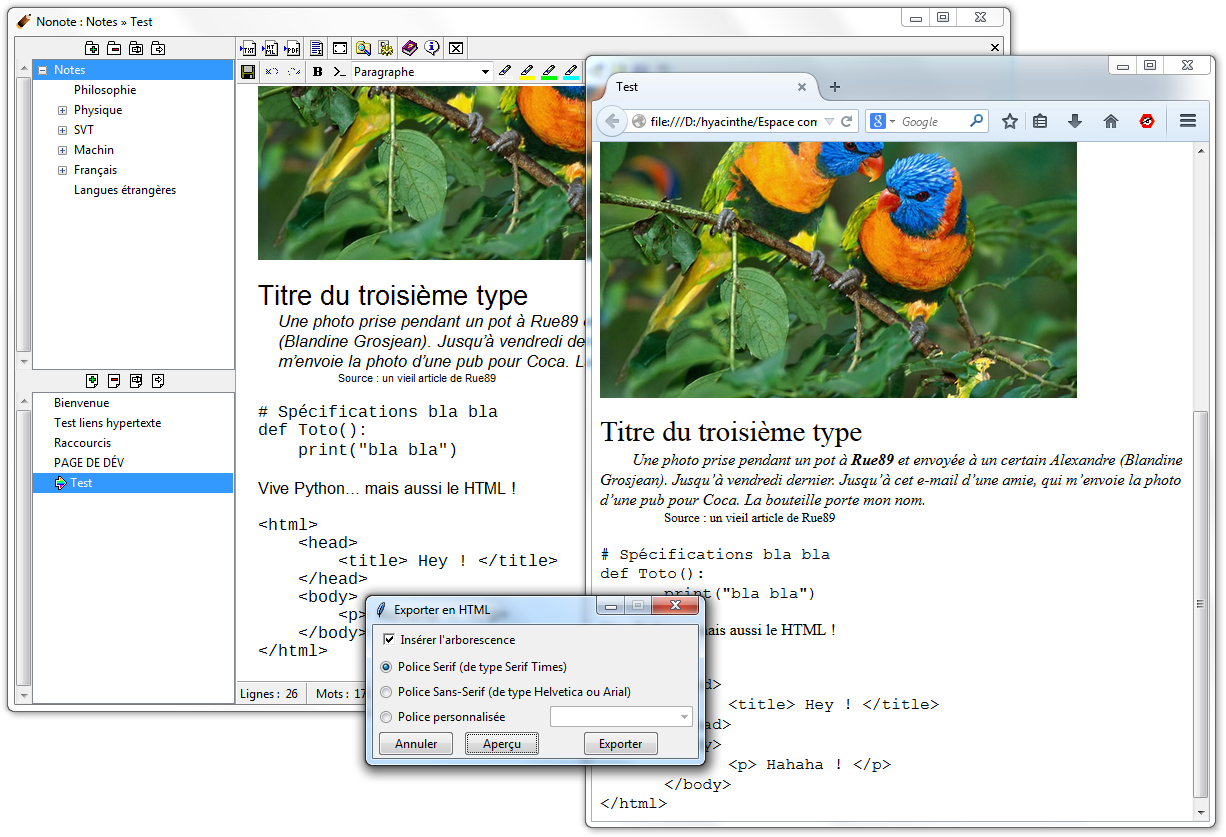Open the custom font combo box
The image size is (1226, 837).
621,717
